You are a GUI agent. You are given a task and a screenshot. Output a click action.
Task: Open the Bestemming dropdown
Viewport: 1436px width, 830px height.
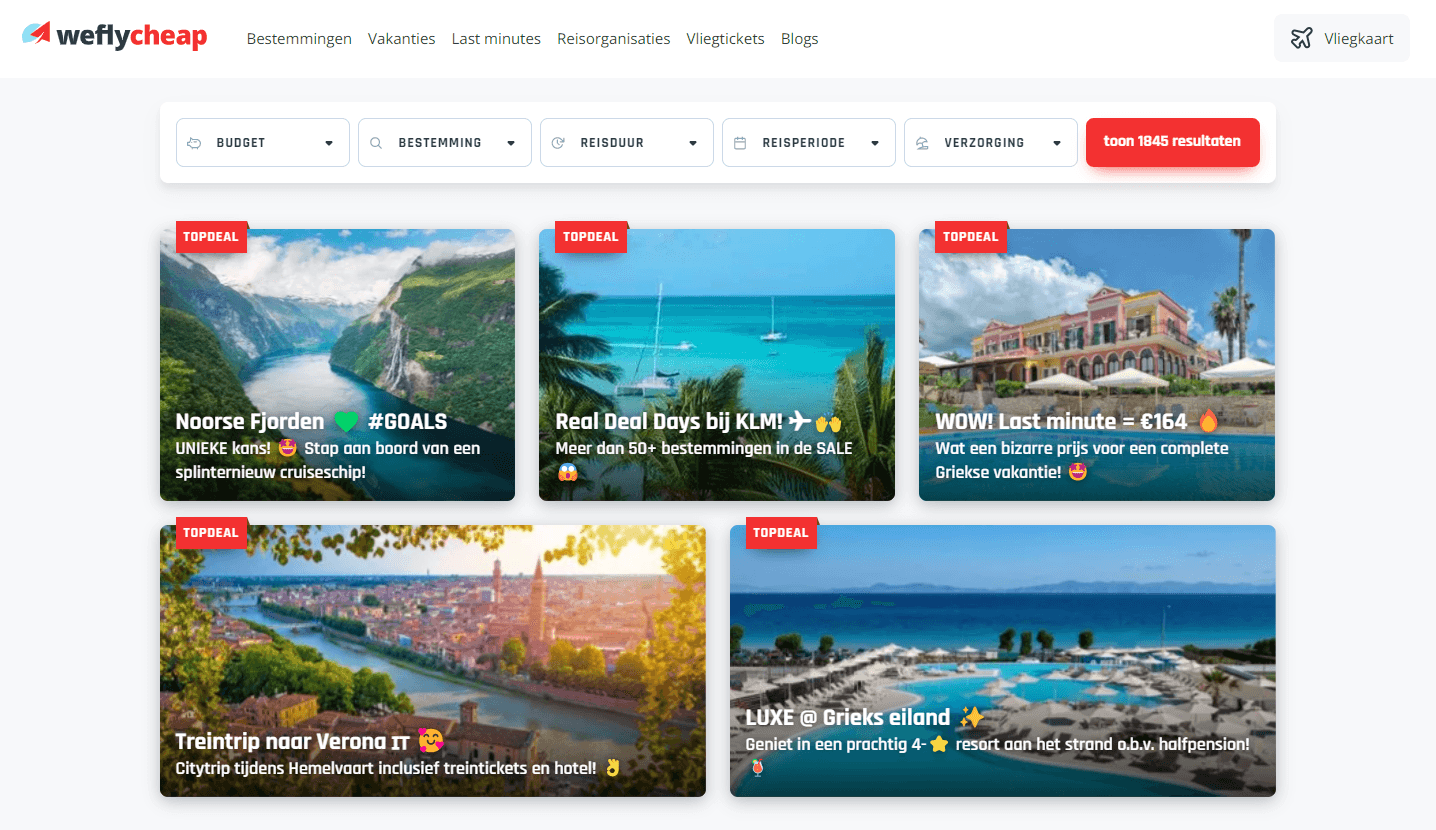click(x=445, y=143)
